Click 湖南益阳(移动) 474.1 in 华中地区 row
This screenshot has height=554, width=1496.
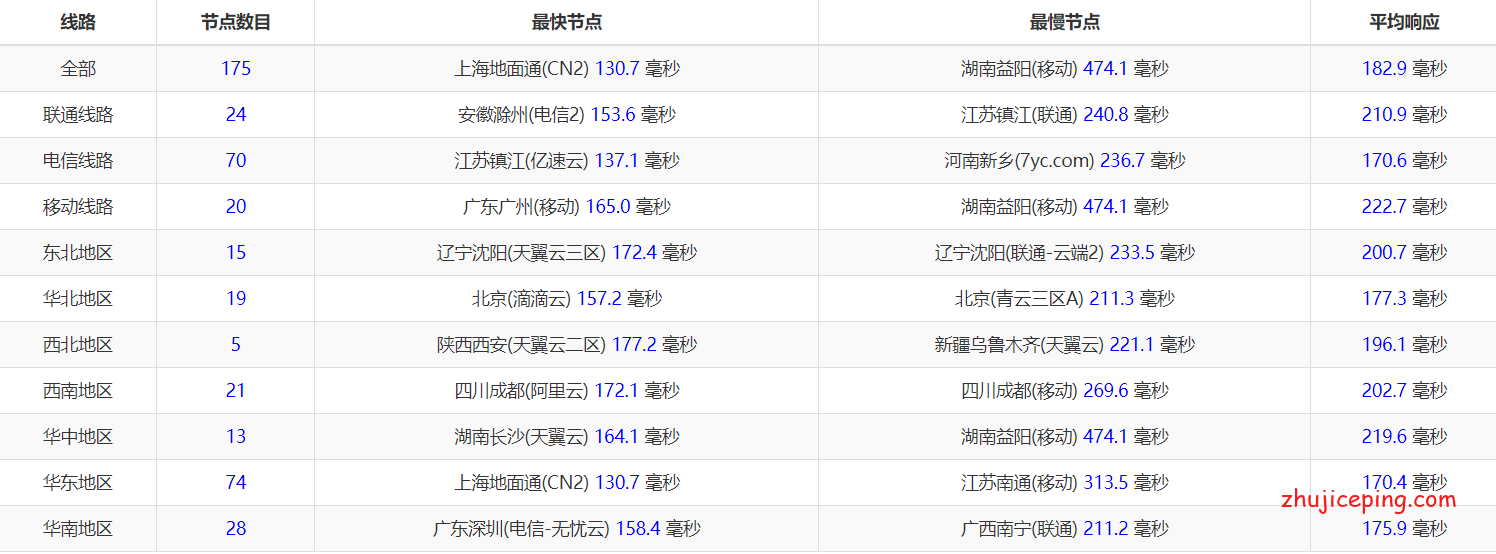[x=1065, y=437]
